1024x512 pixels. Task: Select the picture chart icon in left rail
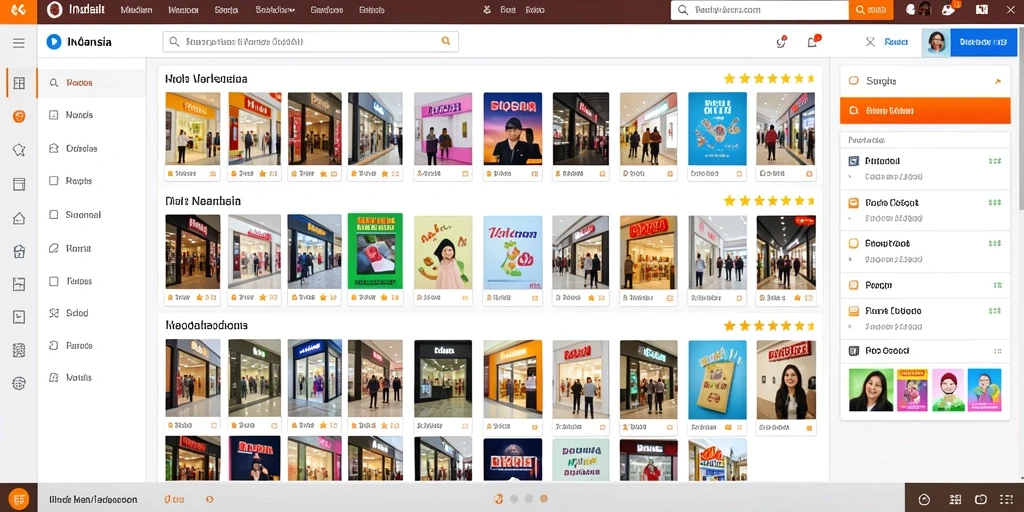[x=19, y=284]
